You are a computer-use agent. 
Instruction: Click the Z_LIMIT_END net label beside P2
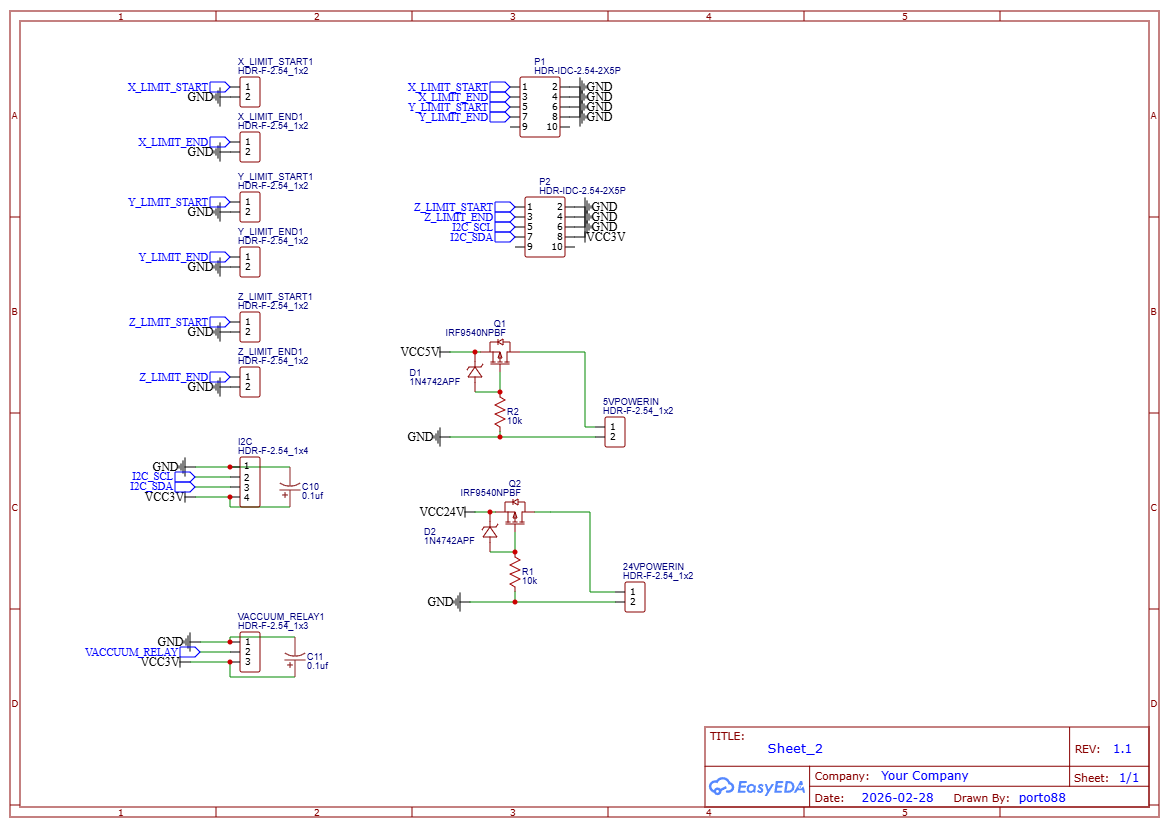[459, 217]
